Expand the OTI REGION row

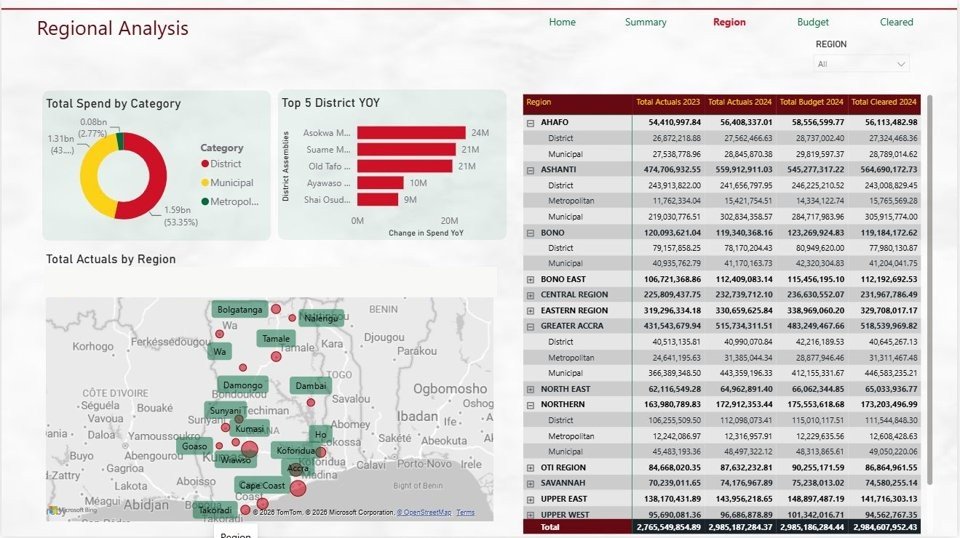point(530,468)
